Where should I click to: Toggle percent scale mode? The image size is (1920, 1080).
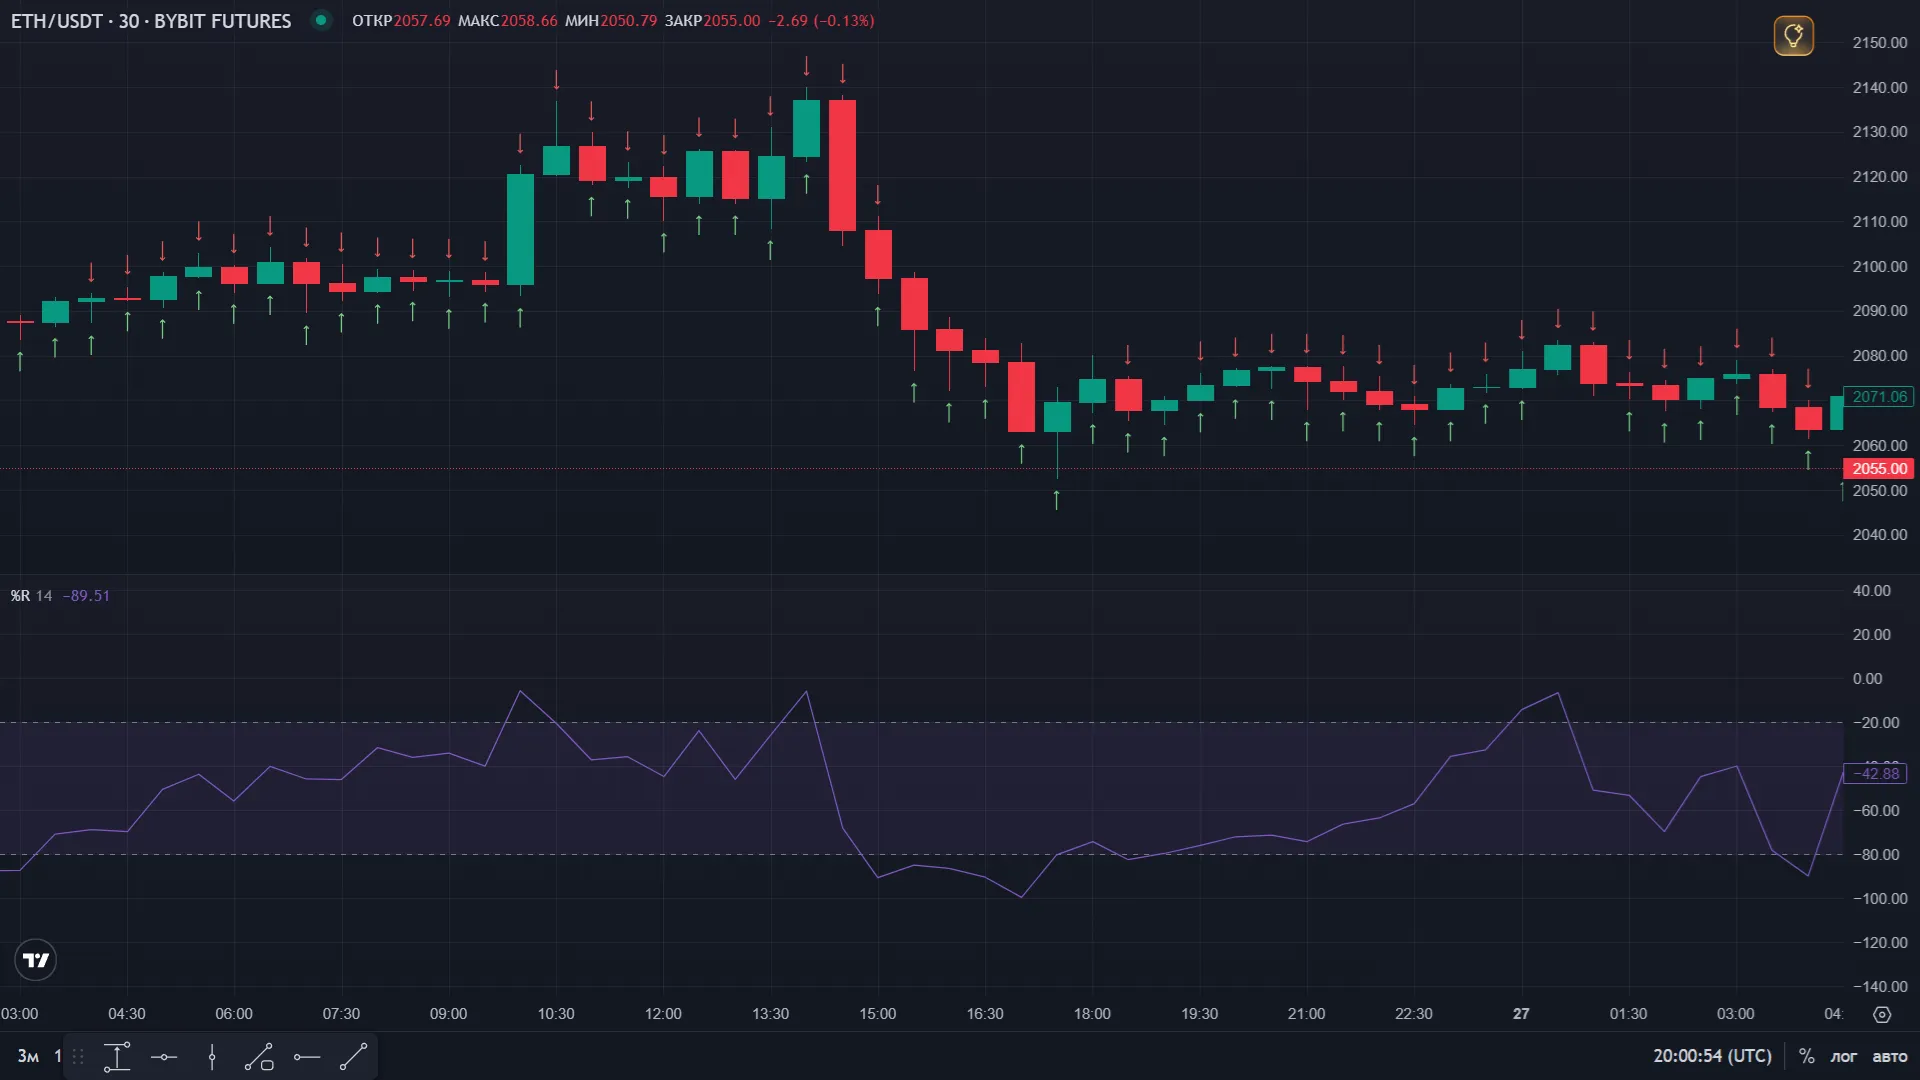coord(1806,1056)
